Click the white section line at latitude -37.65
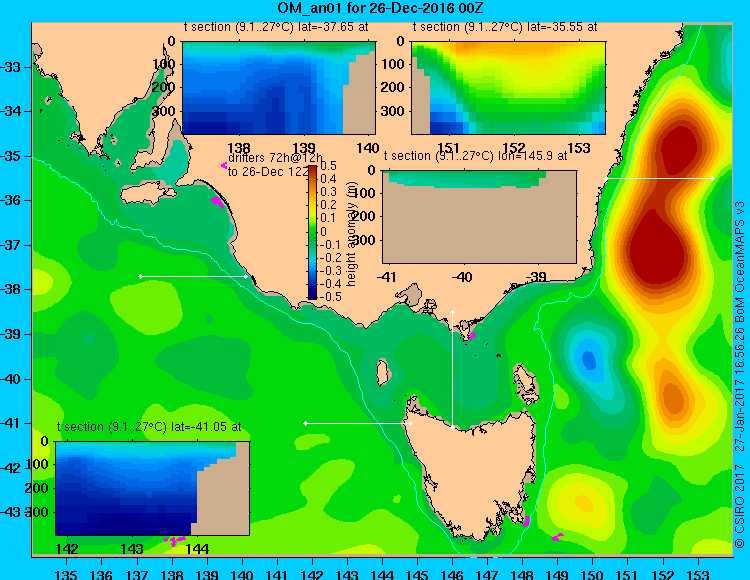Viewport: 750px width, 580px height. coord(193,276)
